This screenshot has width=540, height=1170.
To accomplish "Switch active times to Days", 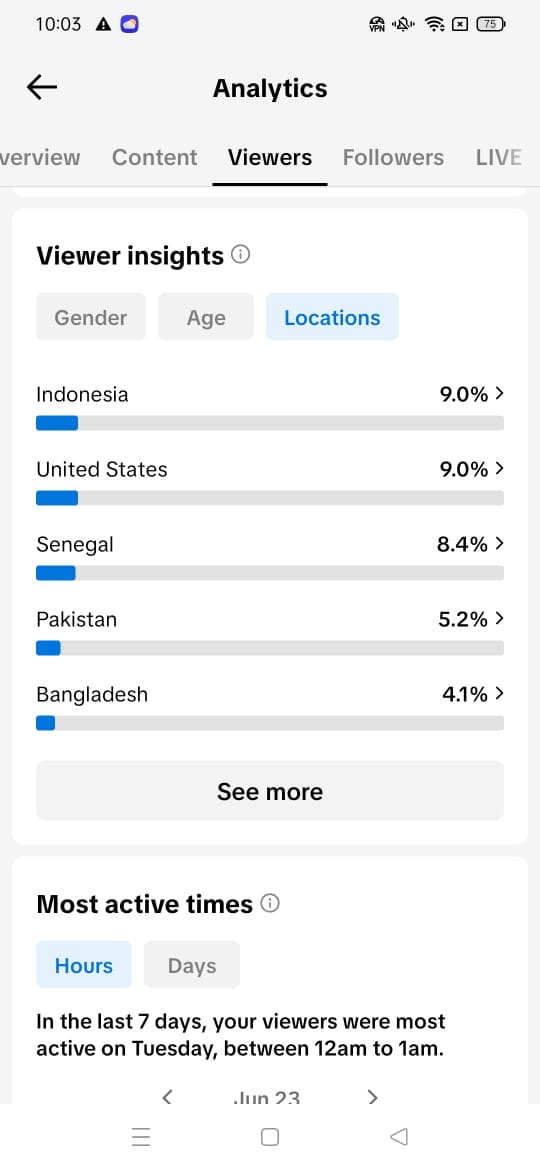I will (x=192, y=965).
